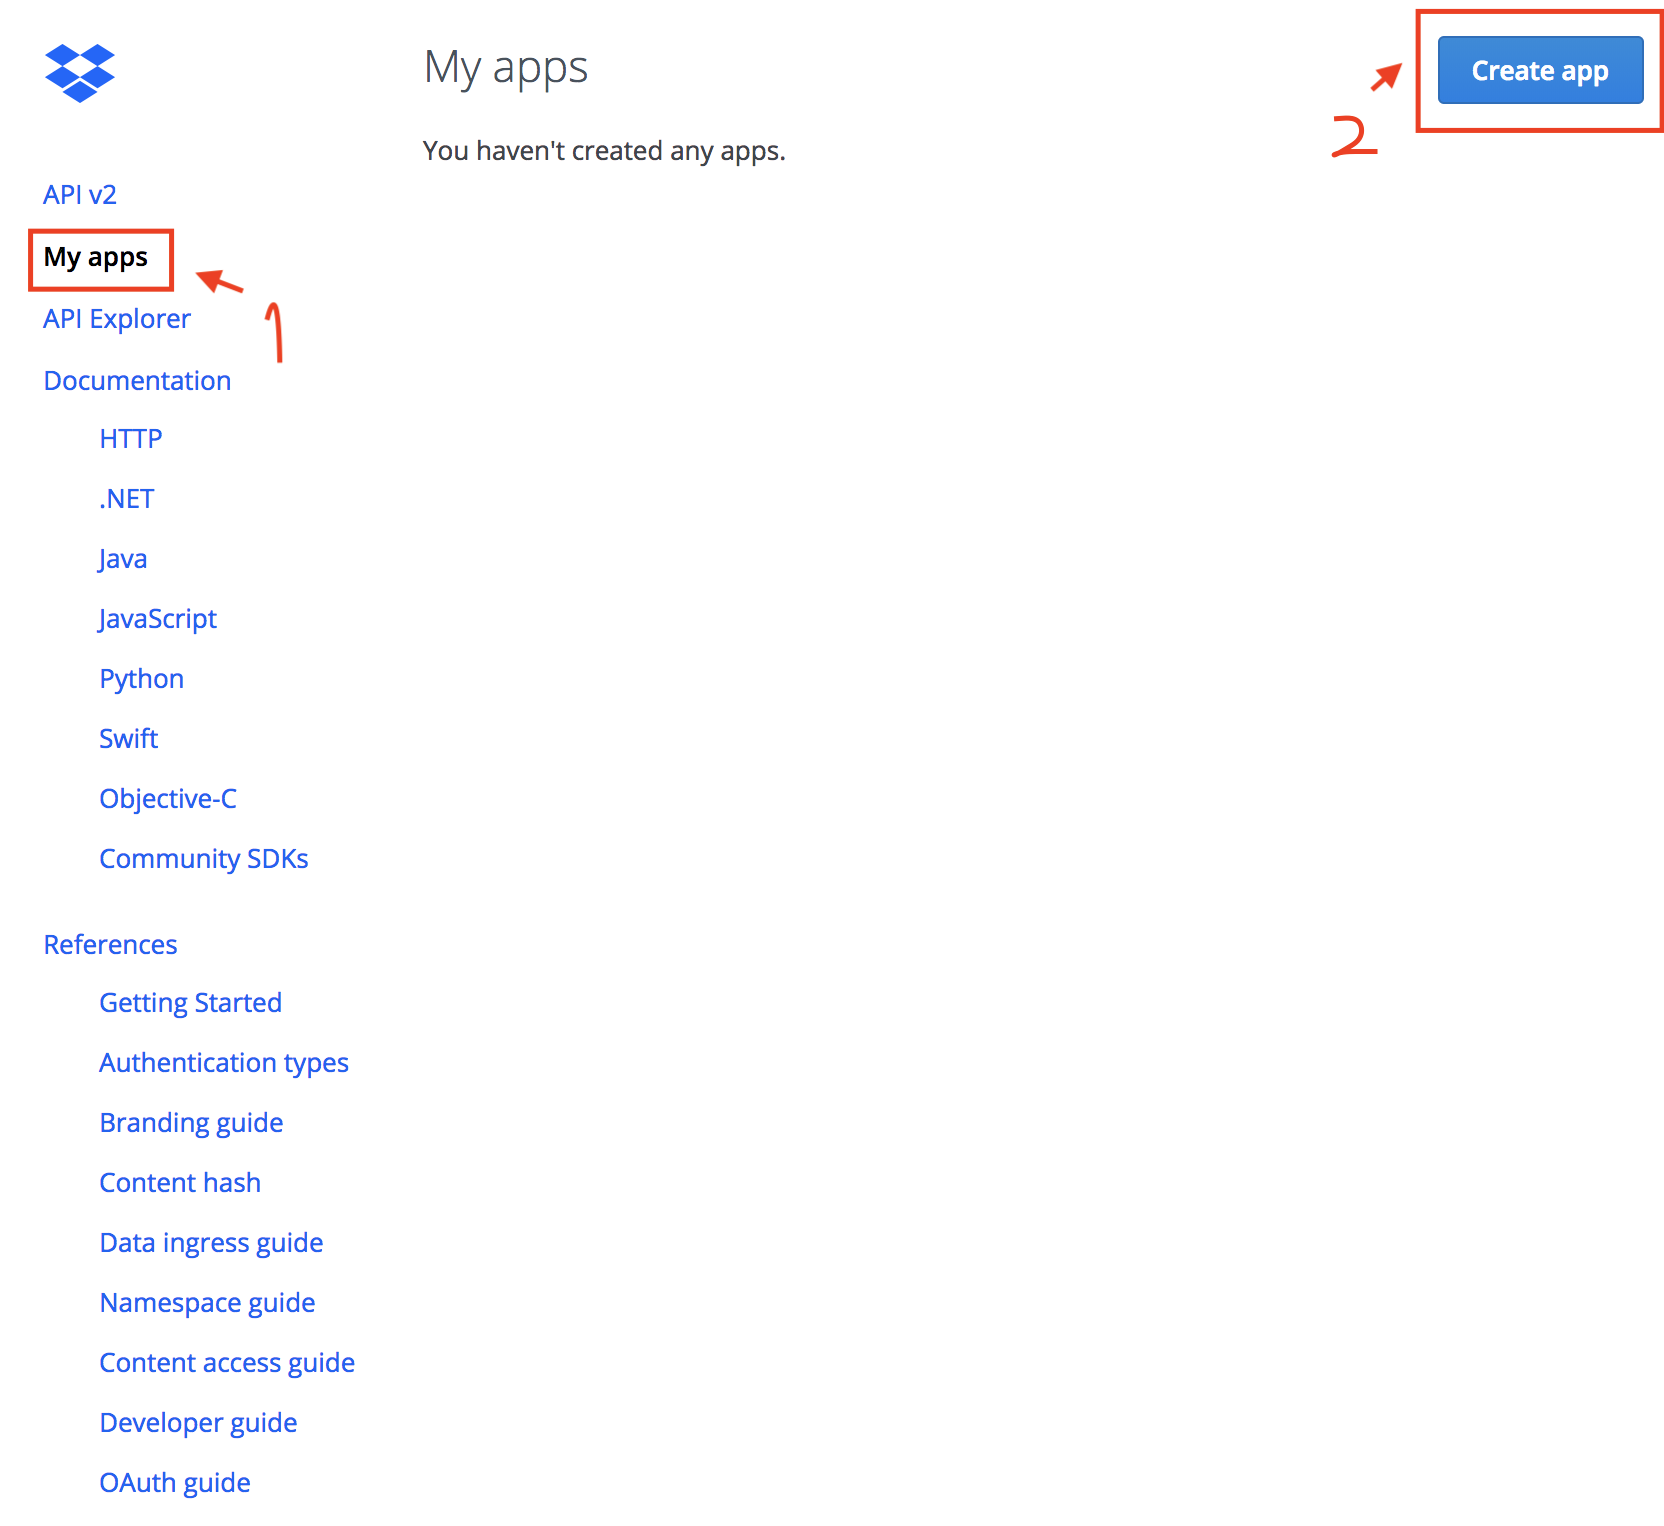The width and height of the screenshot is (1664, 1526).
Task: Open the API v2 page
Action: 79,194
